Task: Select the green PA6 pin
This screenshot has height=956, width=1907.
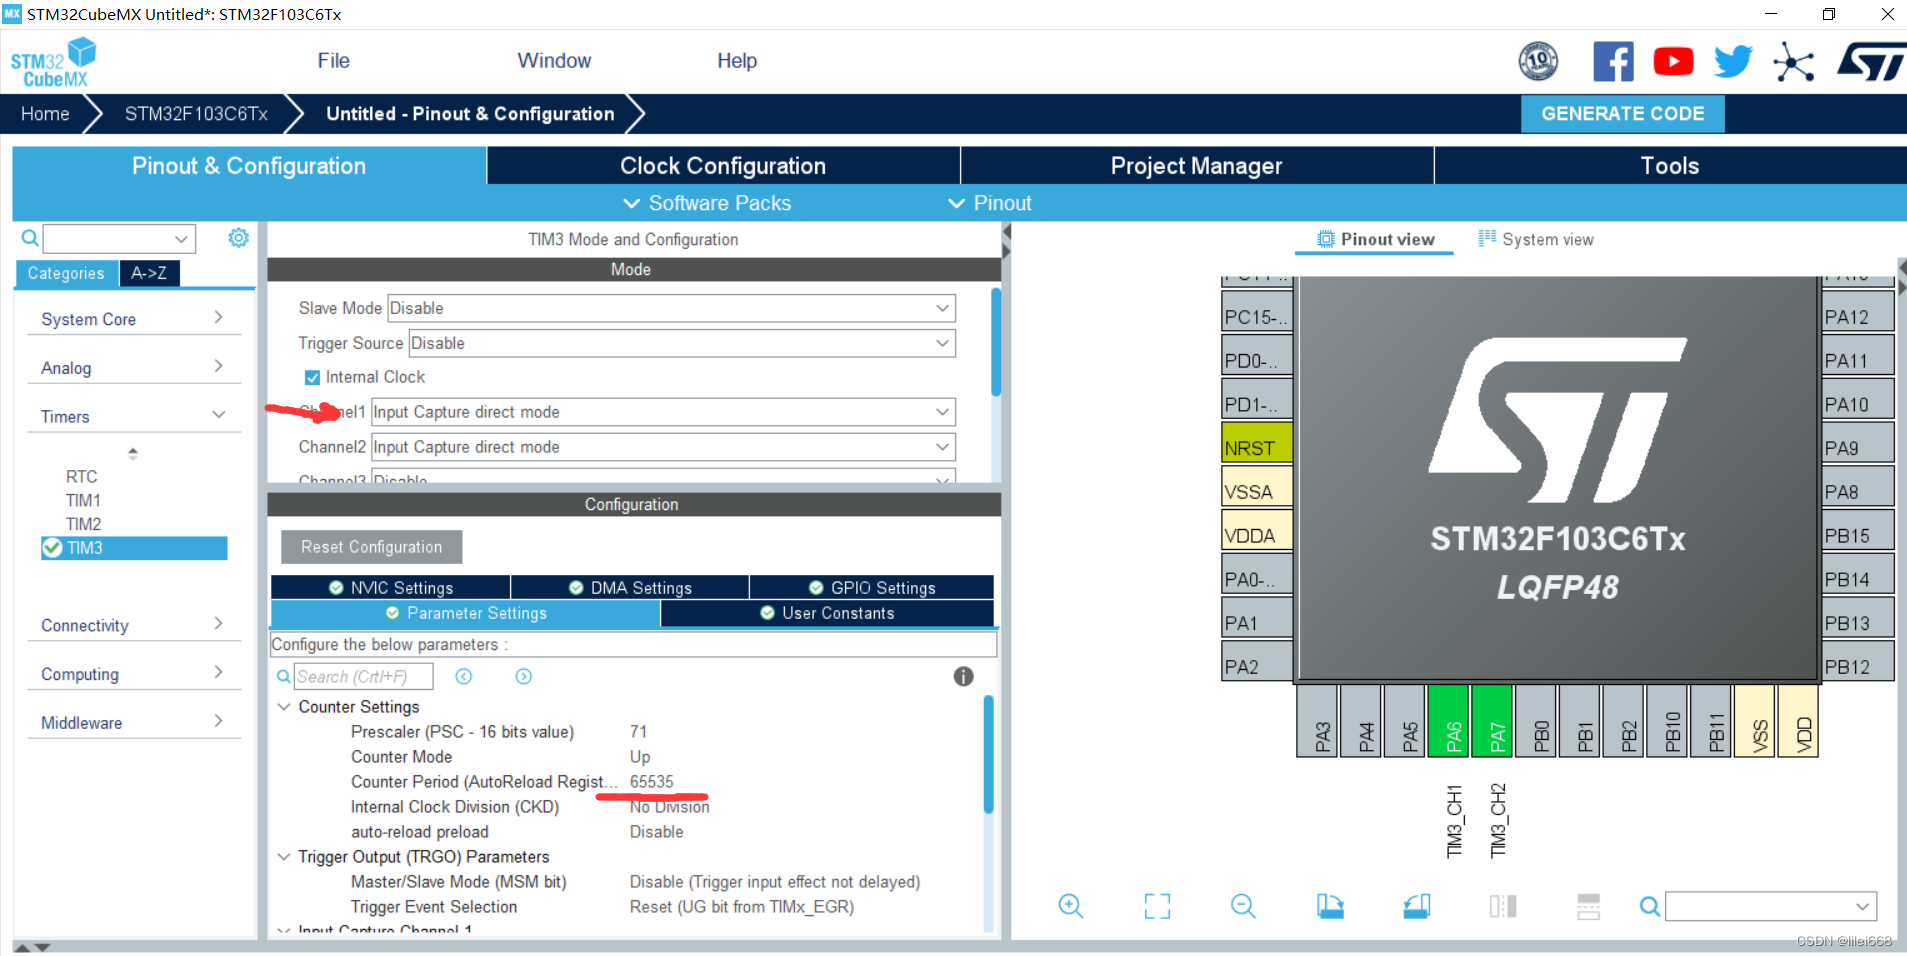Action: click(1449, 721)
